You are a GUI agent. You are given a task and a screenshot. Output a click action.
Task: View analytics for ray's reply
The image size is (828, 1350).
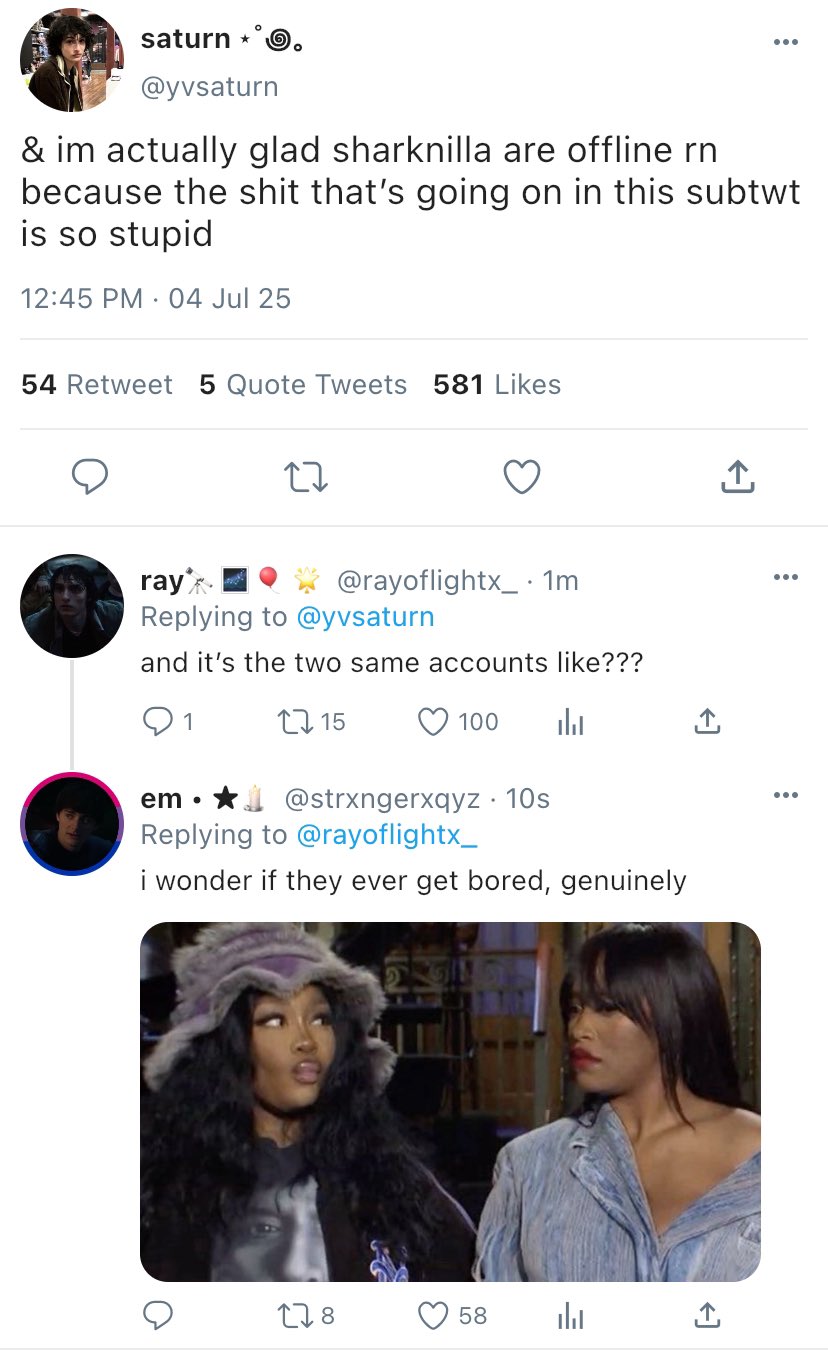click(x=570, y=721)
